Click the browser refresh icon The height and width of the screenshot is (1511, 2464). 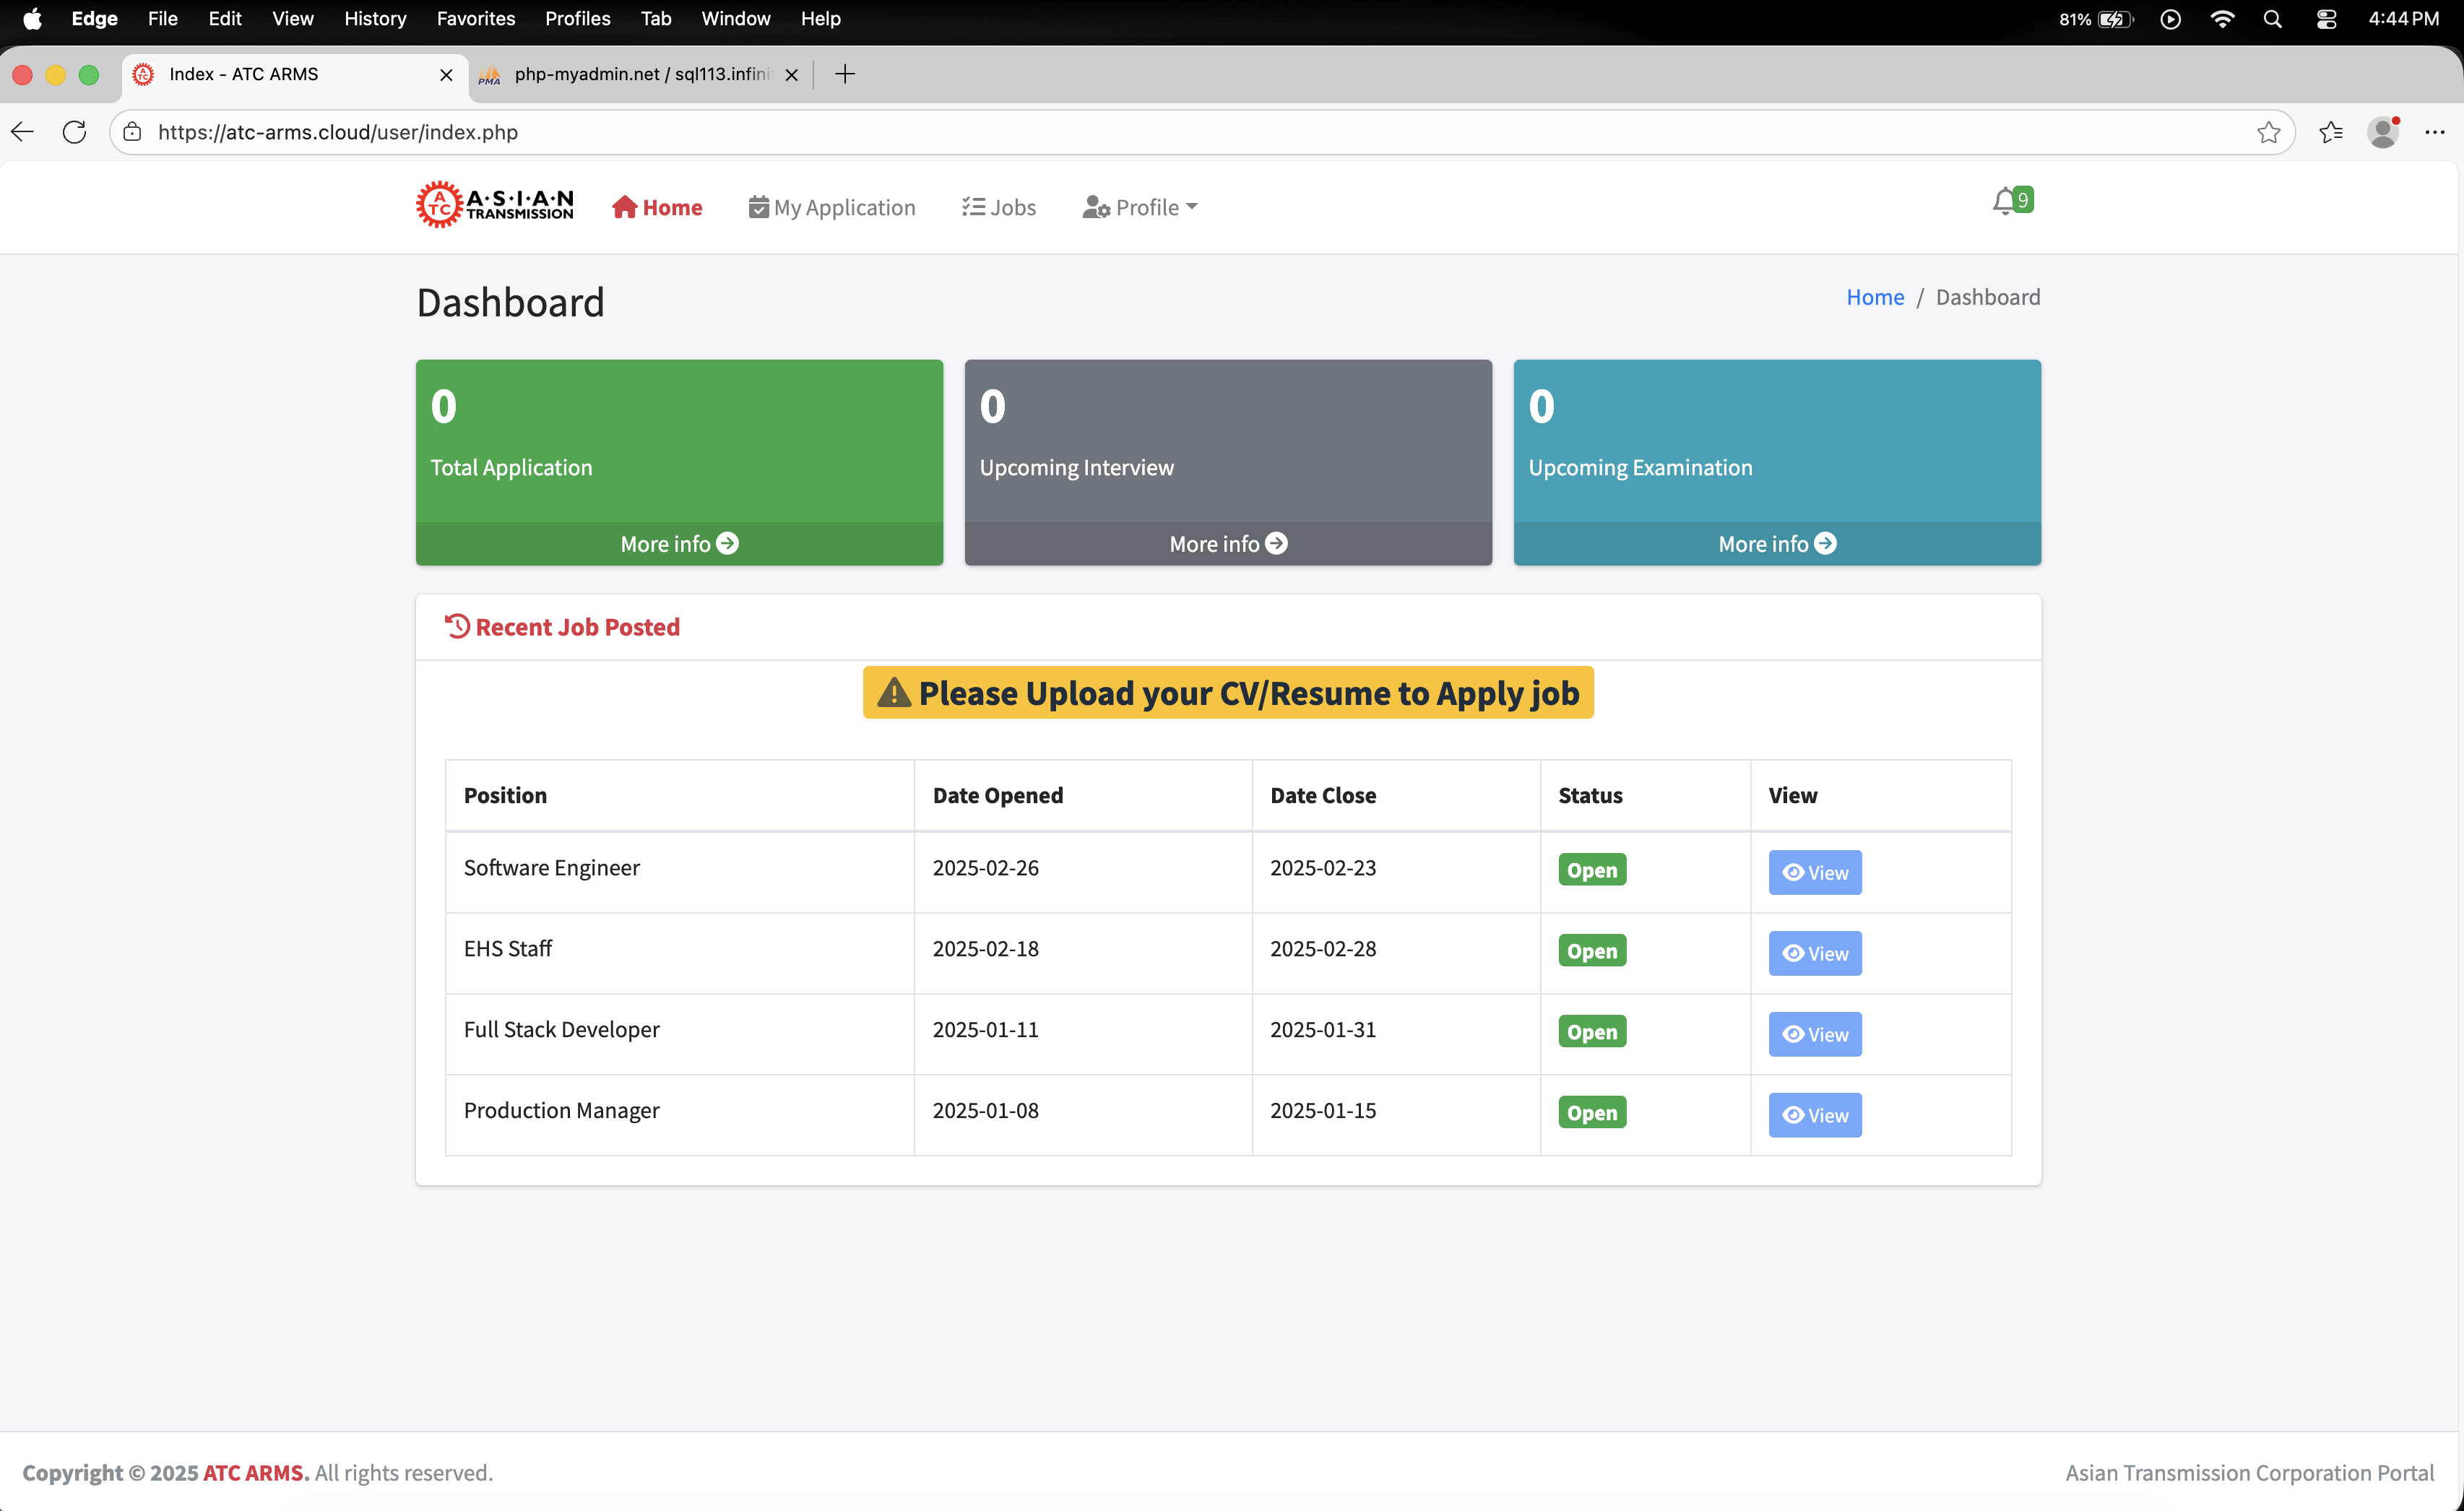click(74, 132)
